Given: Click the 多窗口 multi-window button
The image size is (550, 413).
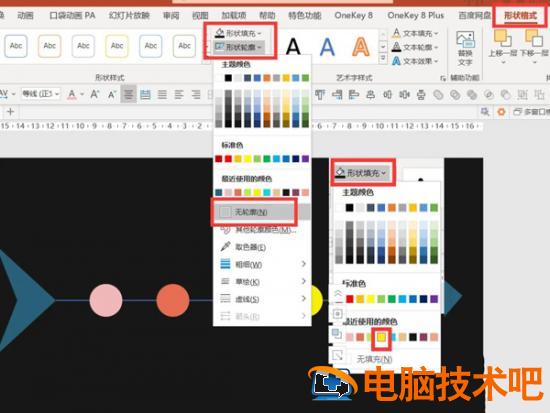Looking at the screenshot, I should (531, 112).
